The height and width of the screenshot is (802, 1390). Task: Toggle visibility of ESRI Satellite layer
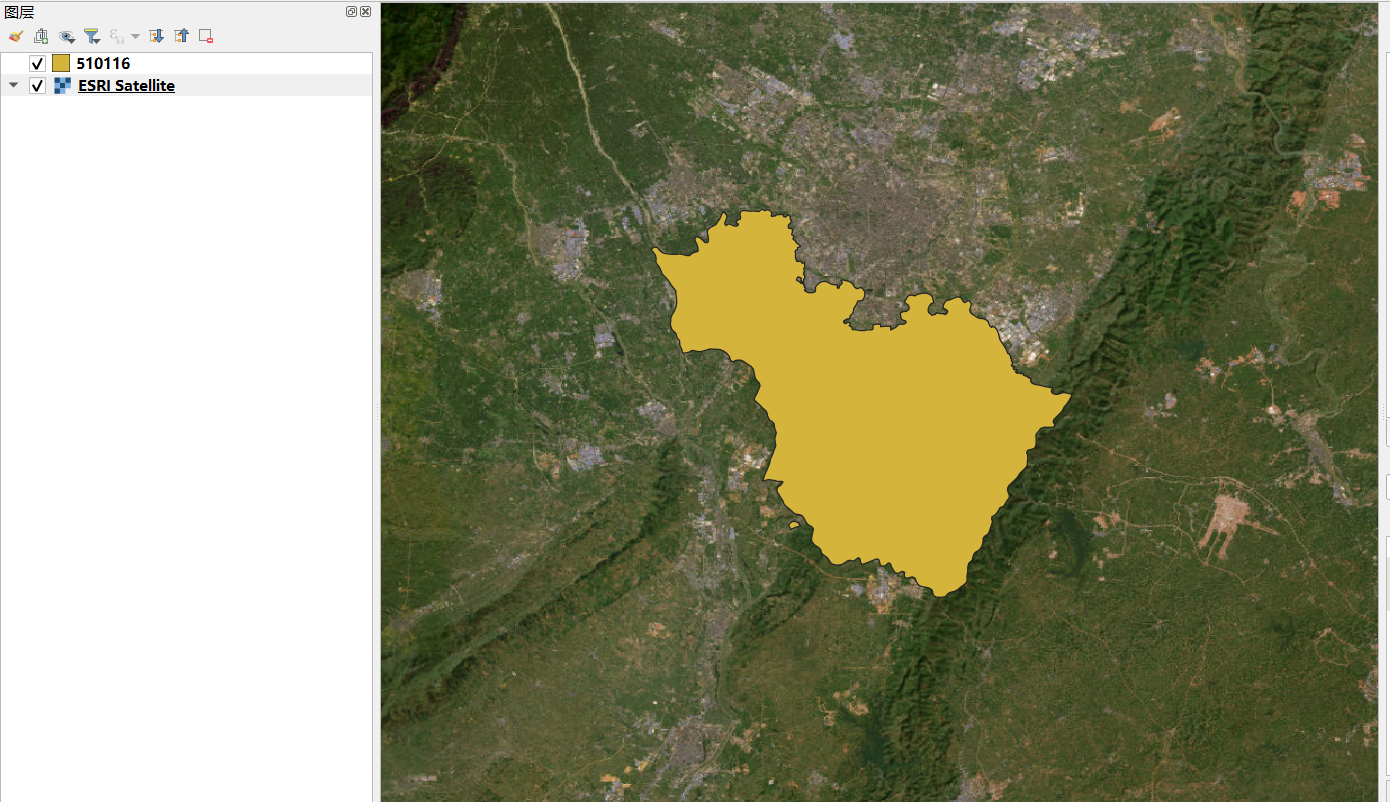tap(38, 86)
